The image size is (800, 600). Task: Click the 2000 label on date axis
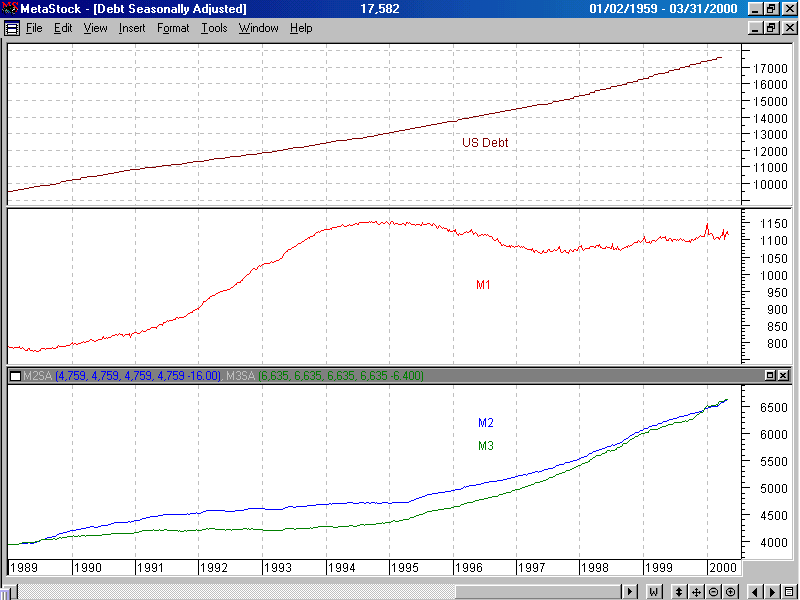pyautogui.click(x=723, y=567)
